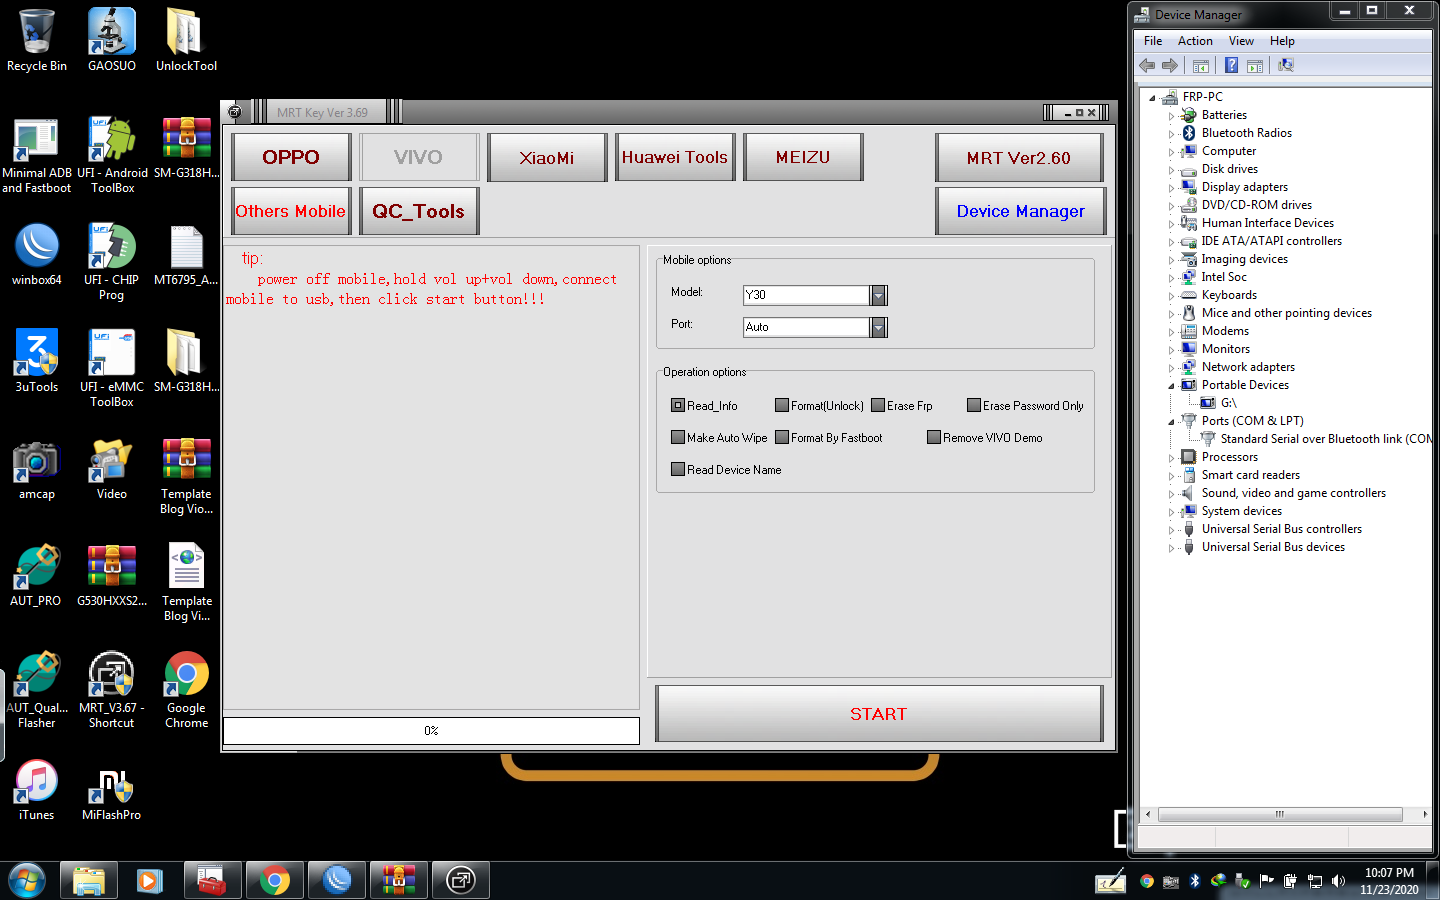Expand Bluetooth Radios tree node
Image resolution: width=1440 pixels, height=900 pixels.
(1171, 134)
